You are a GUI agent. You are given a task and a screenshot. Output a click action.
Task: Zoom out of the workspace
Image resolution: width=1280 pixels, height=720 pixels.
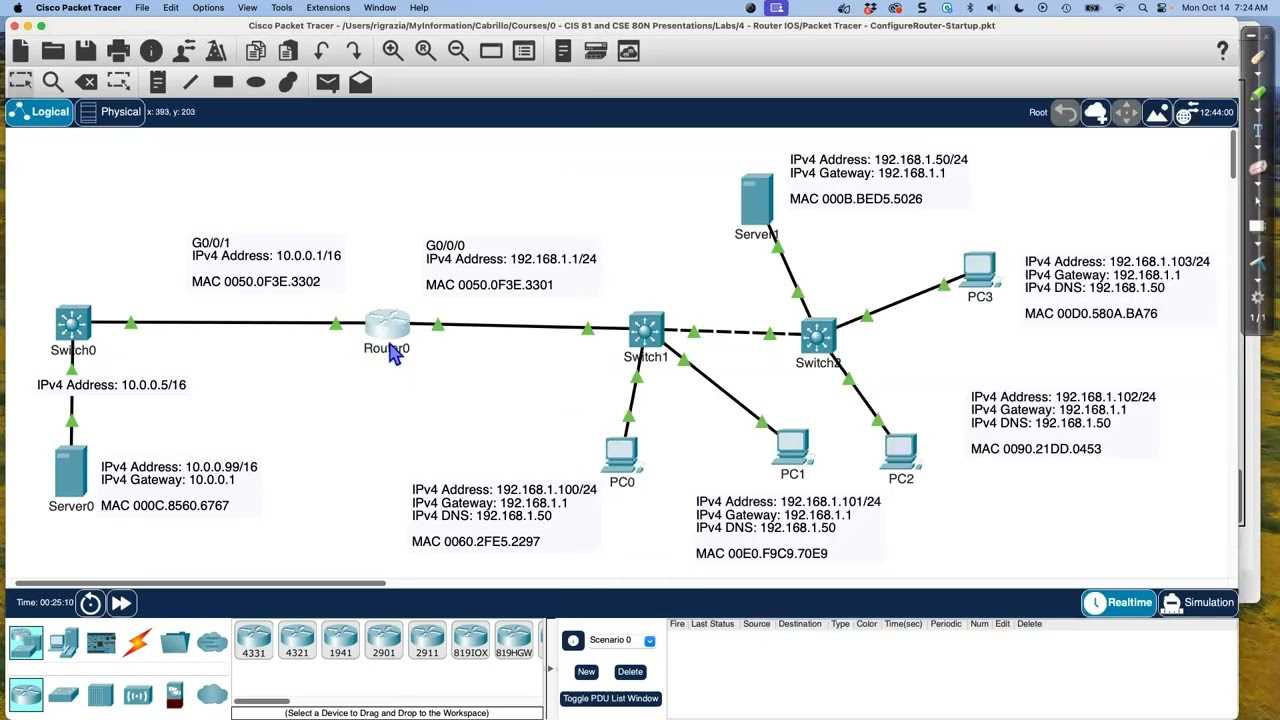coord(458,51)
